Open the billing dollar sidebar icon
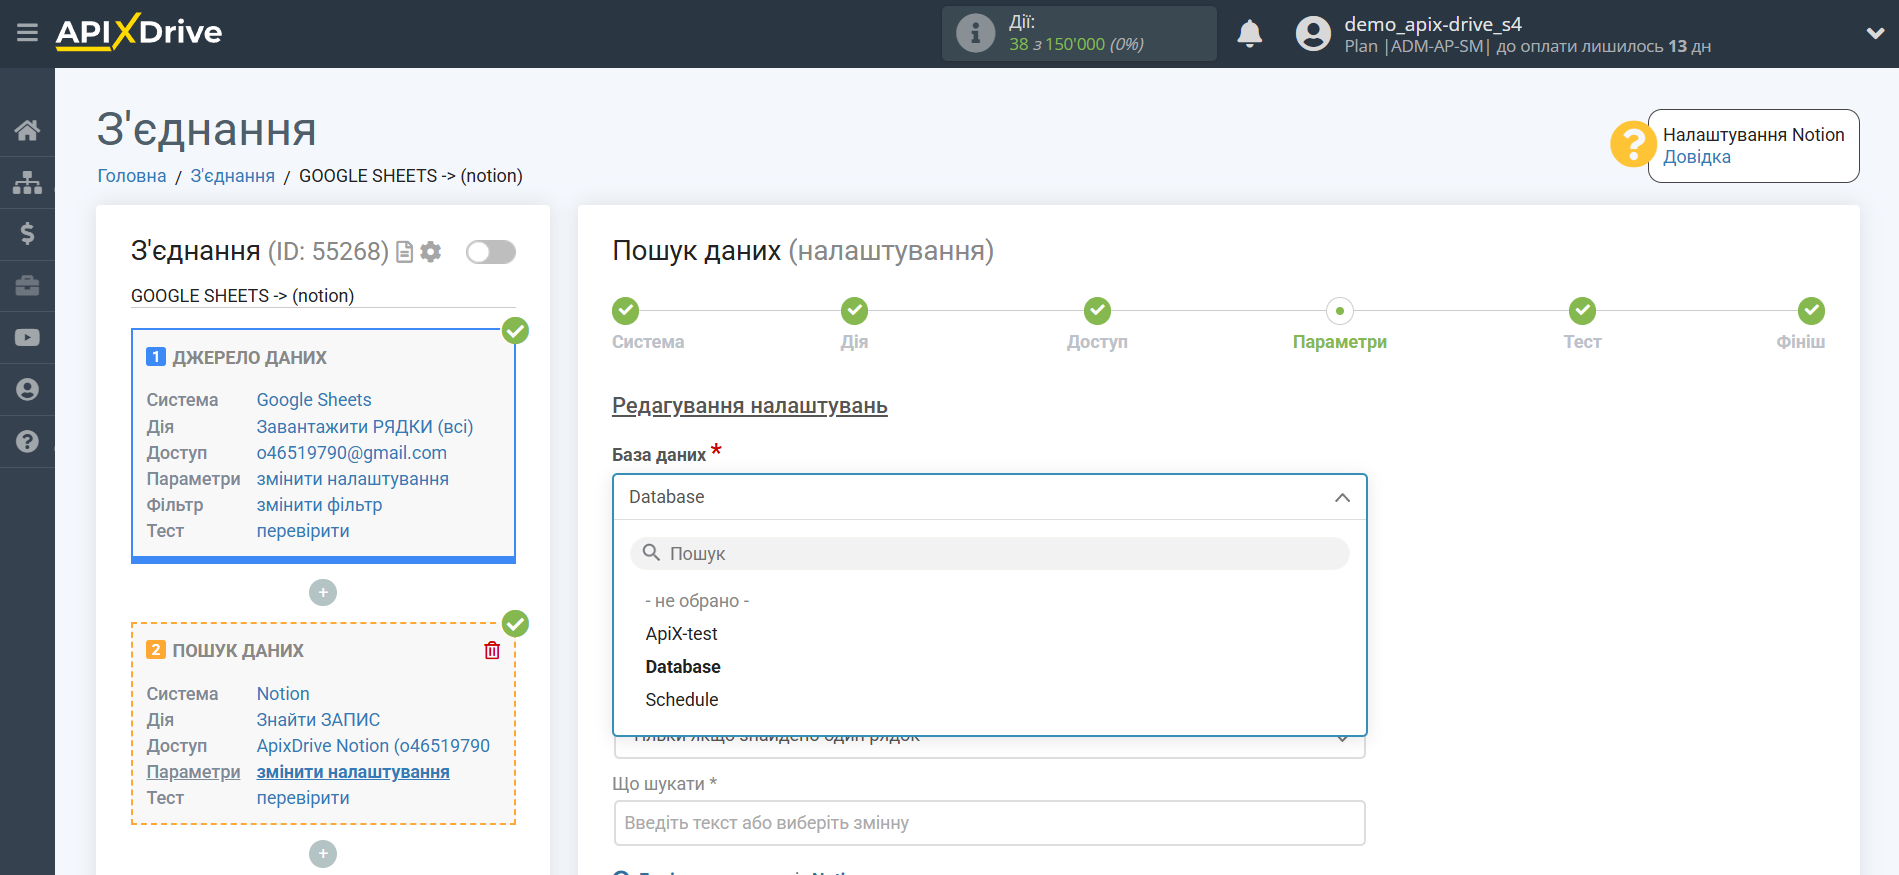Image resolution: width=1899 pixels, height=875 pixels. pyautogui.click(x=27, y=234)
